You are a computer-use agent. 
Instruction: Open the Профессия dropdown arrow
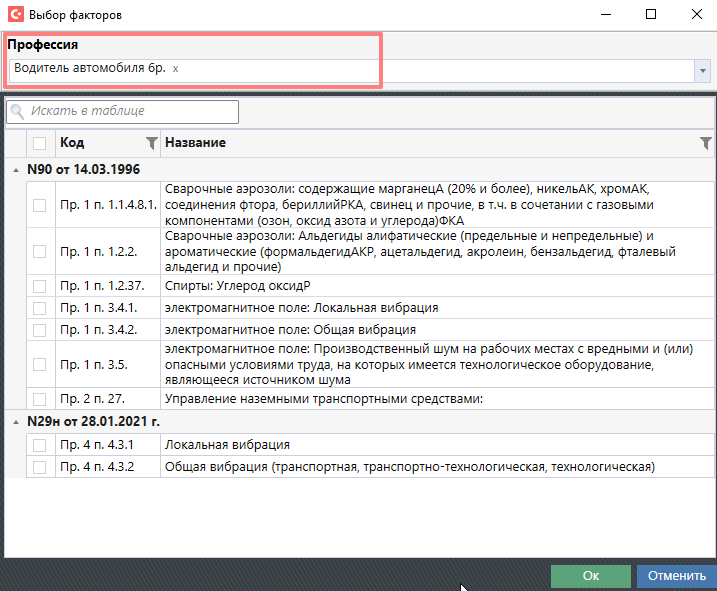[703, 71]
